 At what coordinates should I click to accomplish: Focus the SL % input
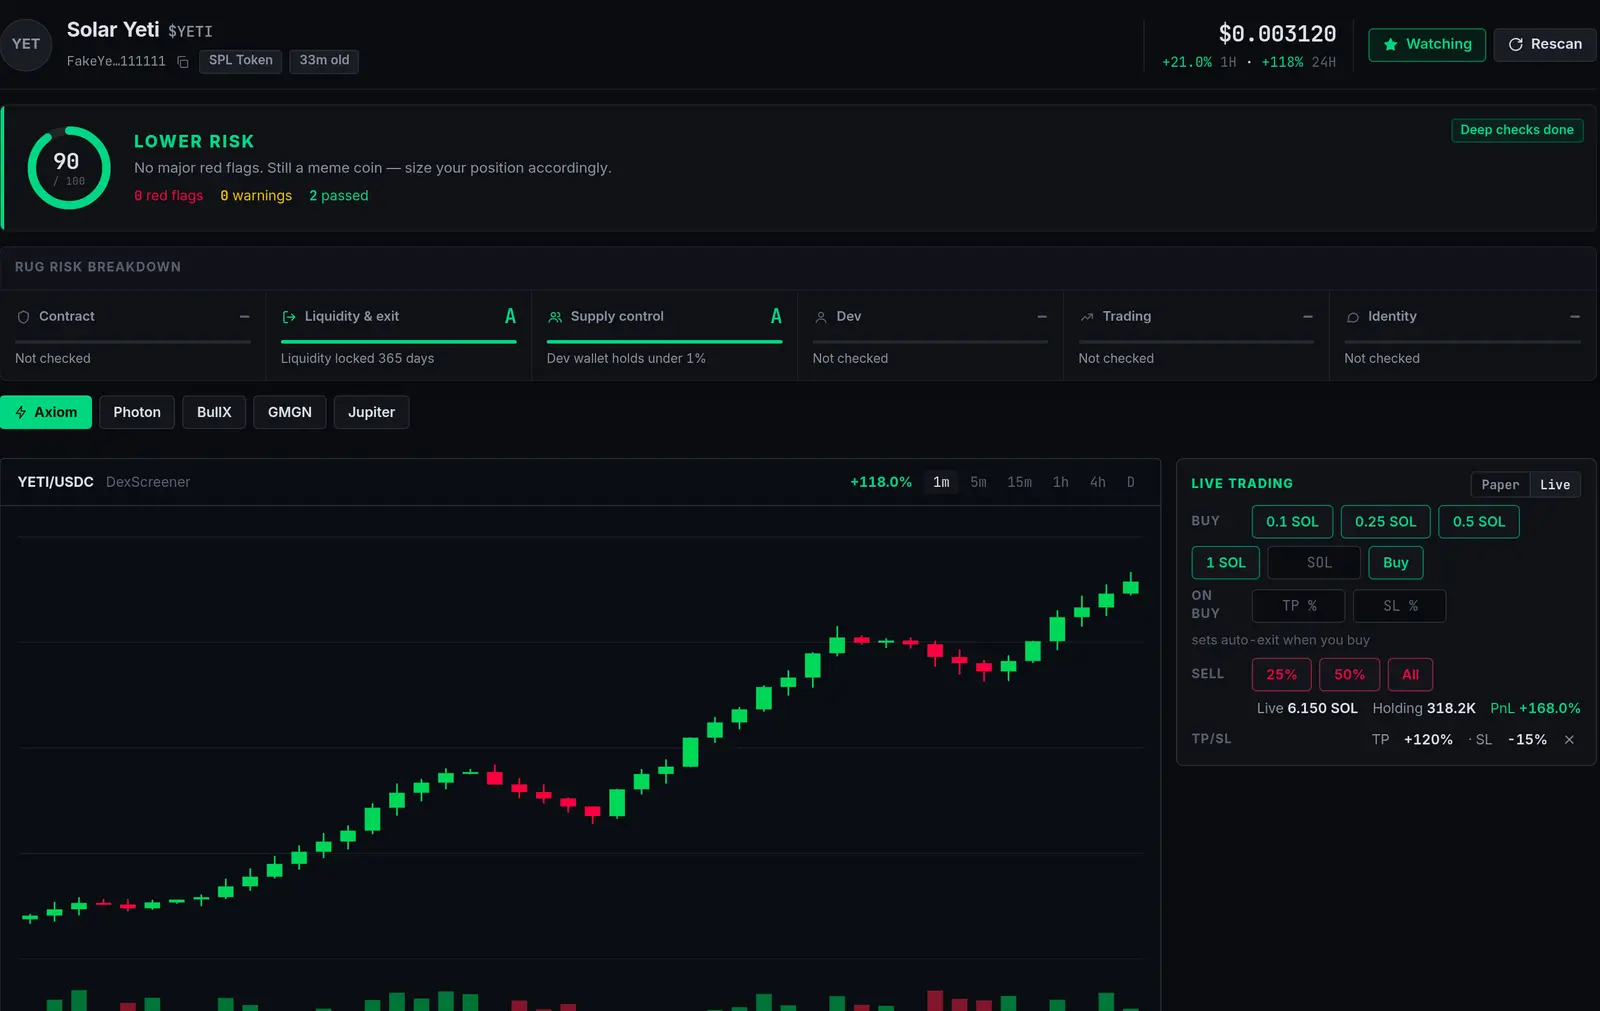(1399, 606)
